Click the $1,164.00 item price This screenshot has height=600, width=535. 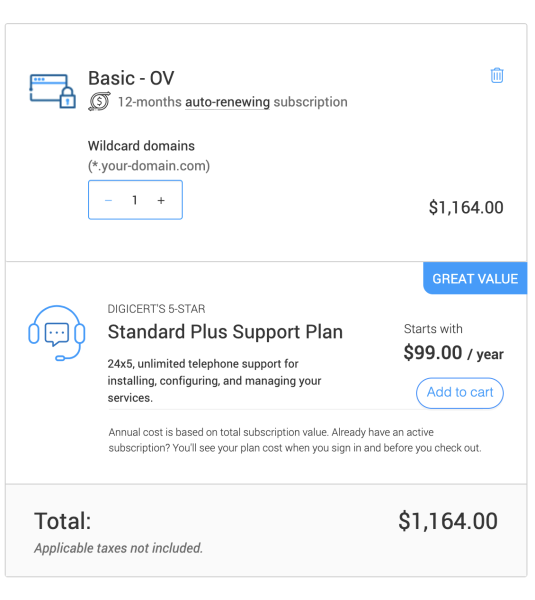click(466, 207)
